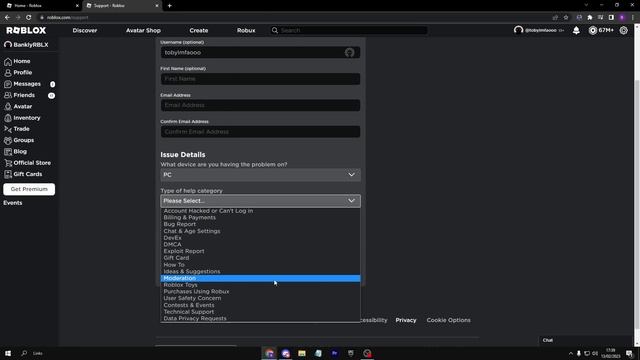Bookmark page with star icon
This screenshot has width=640, height=360.
(x=566, y=18)
